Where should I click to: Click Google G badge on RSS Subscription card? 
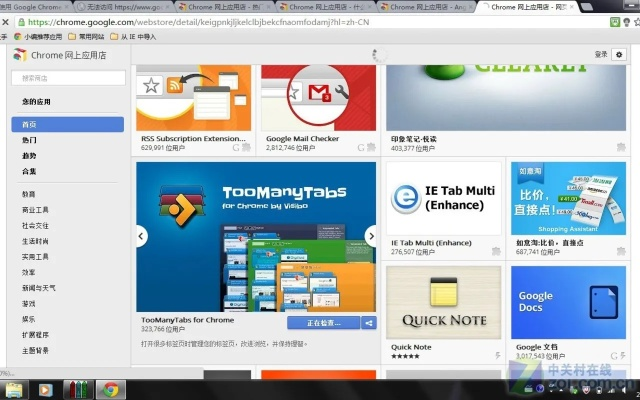236,148
